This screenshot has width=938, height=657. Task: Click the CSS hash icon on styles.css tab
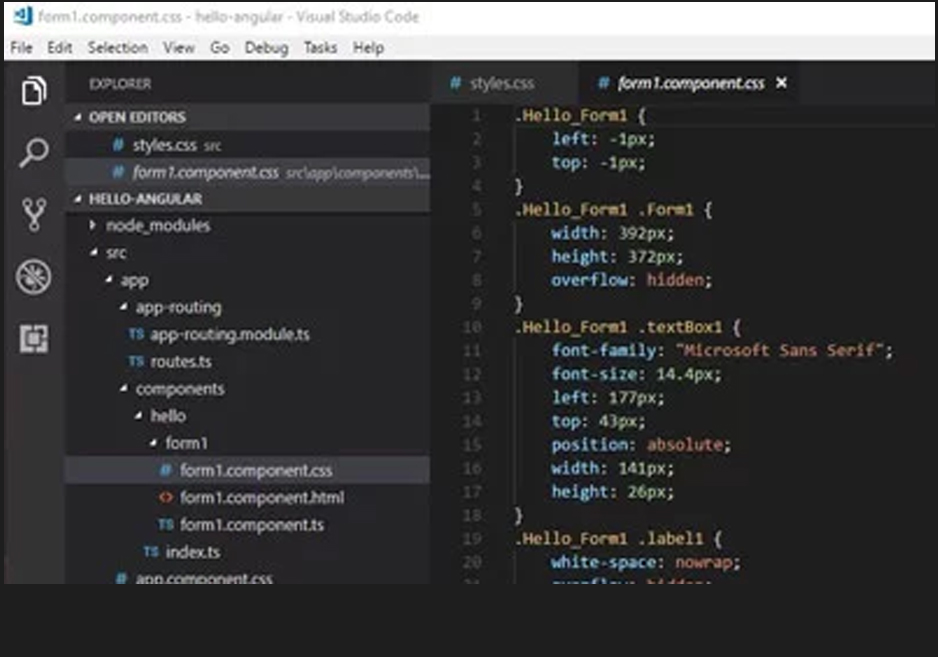click(455, 83)
